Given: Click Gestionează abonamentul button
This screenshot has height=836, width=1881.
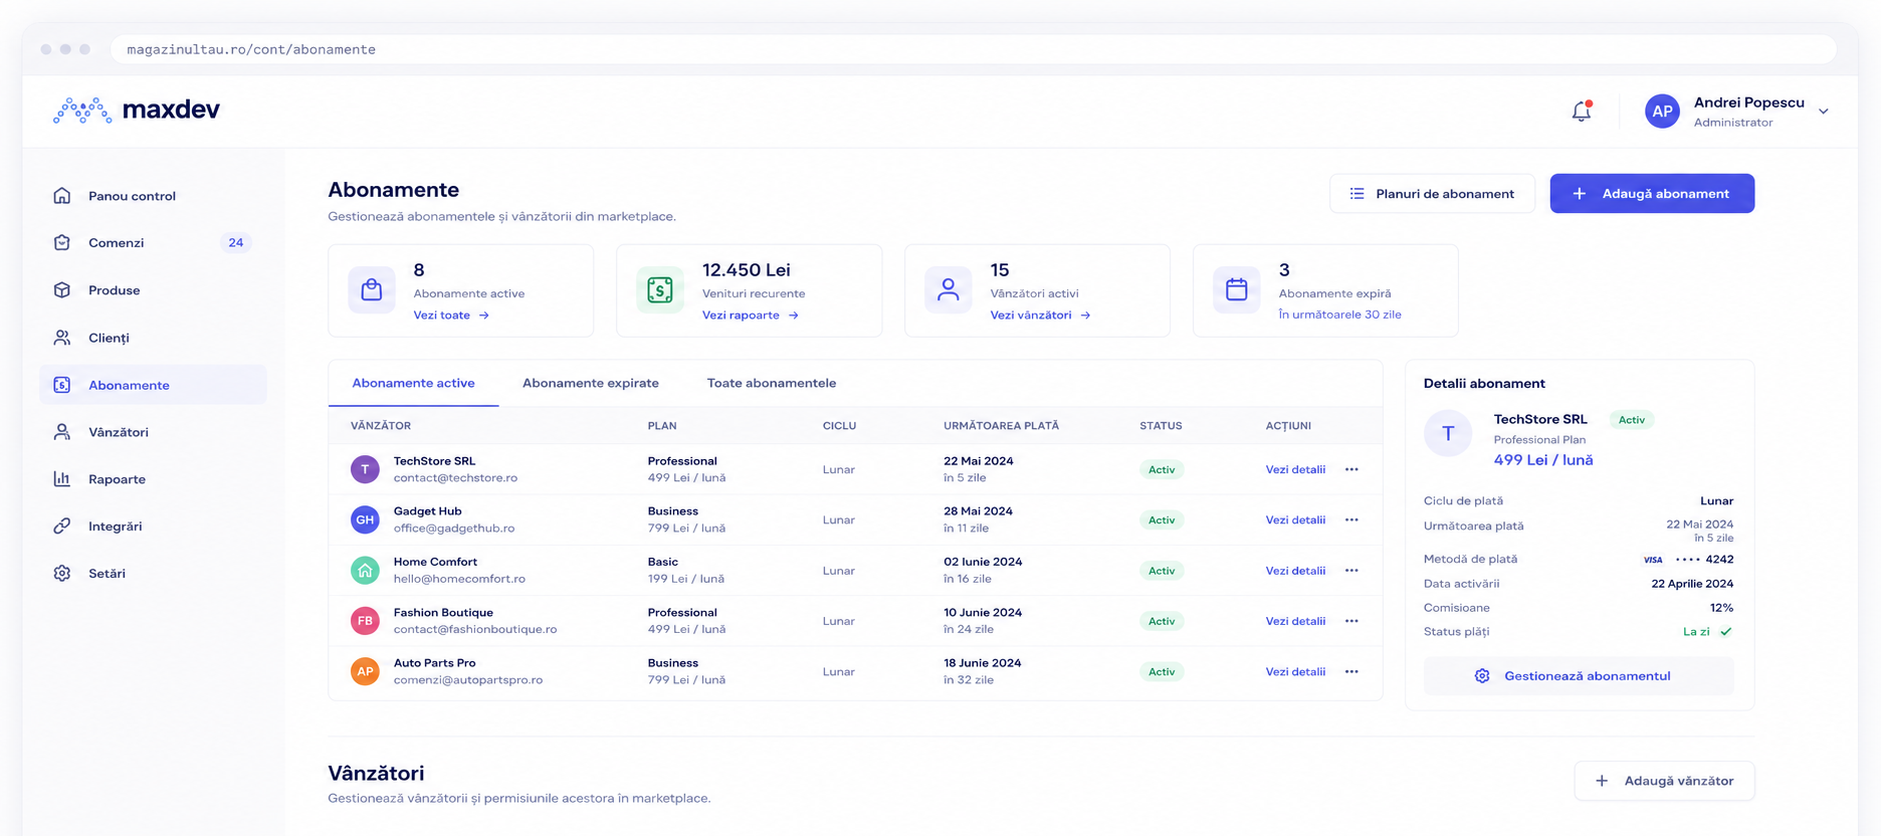Looking at the screenshot, I should (x=1578, y=676).
